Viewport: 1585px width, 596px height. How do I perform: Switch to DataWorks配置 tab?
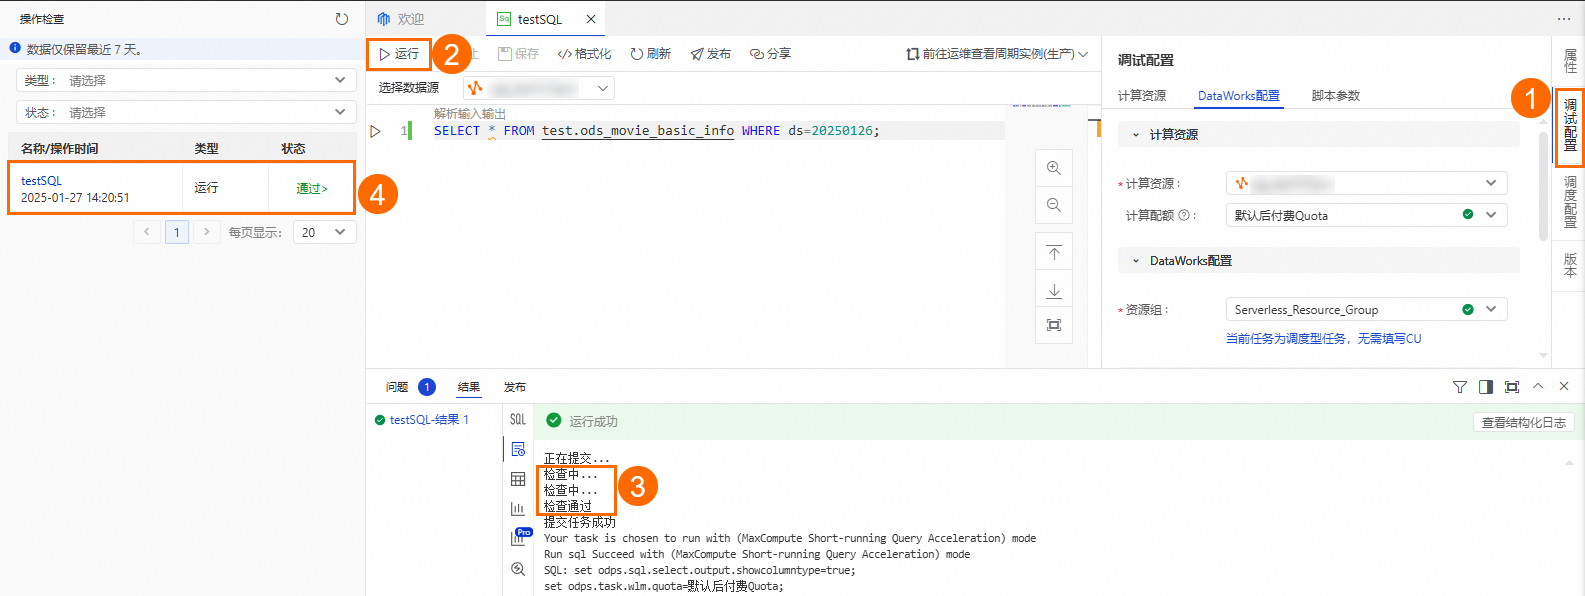[x=1239, y=96]
